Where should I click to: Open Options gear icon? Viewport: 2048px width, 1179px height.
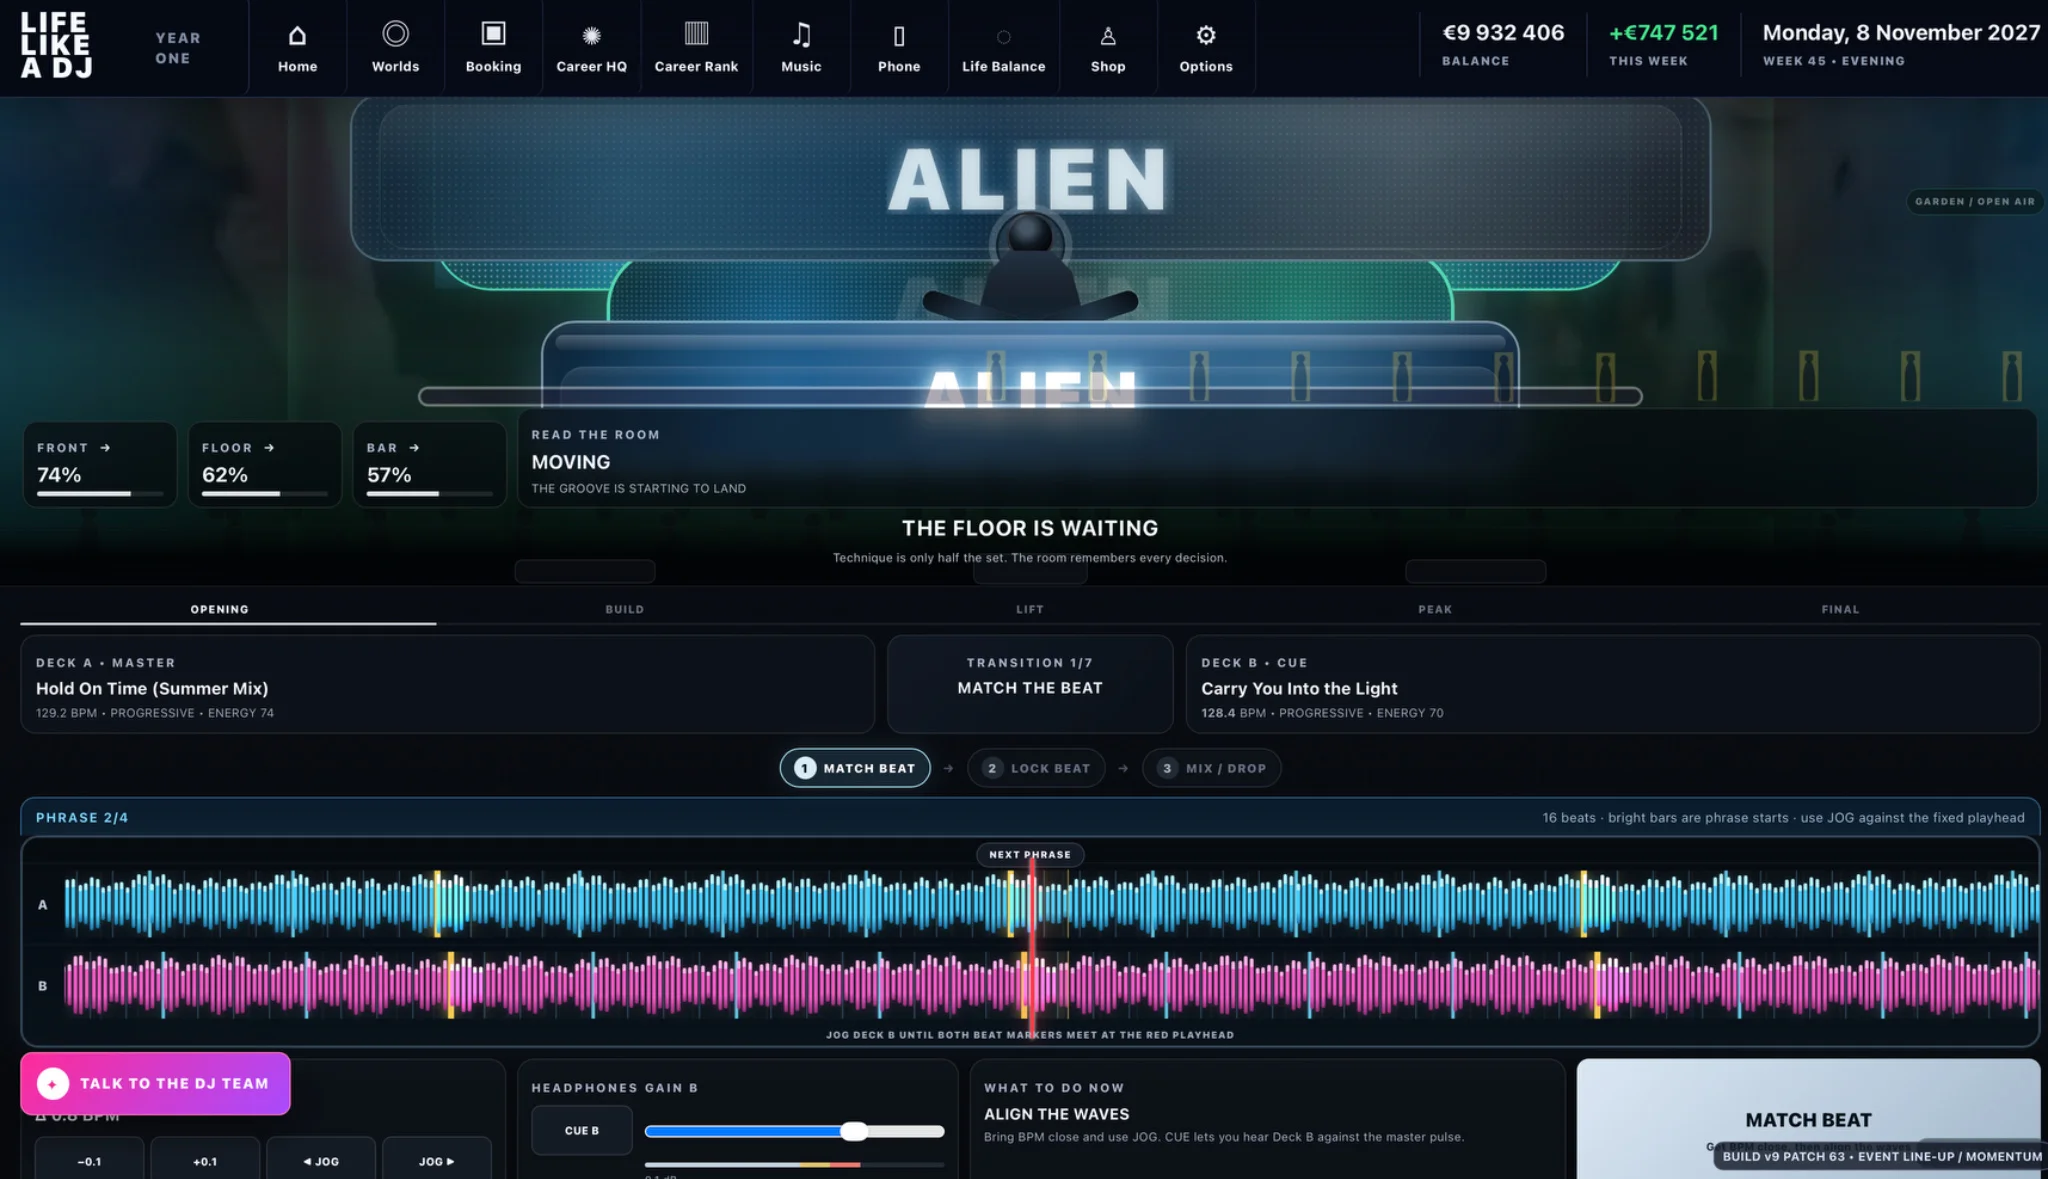click(1206, 35)
